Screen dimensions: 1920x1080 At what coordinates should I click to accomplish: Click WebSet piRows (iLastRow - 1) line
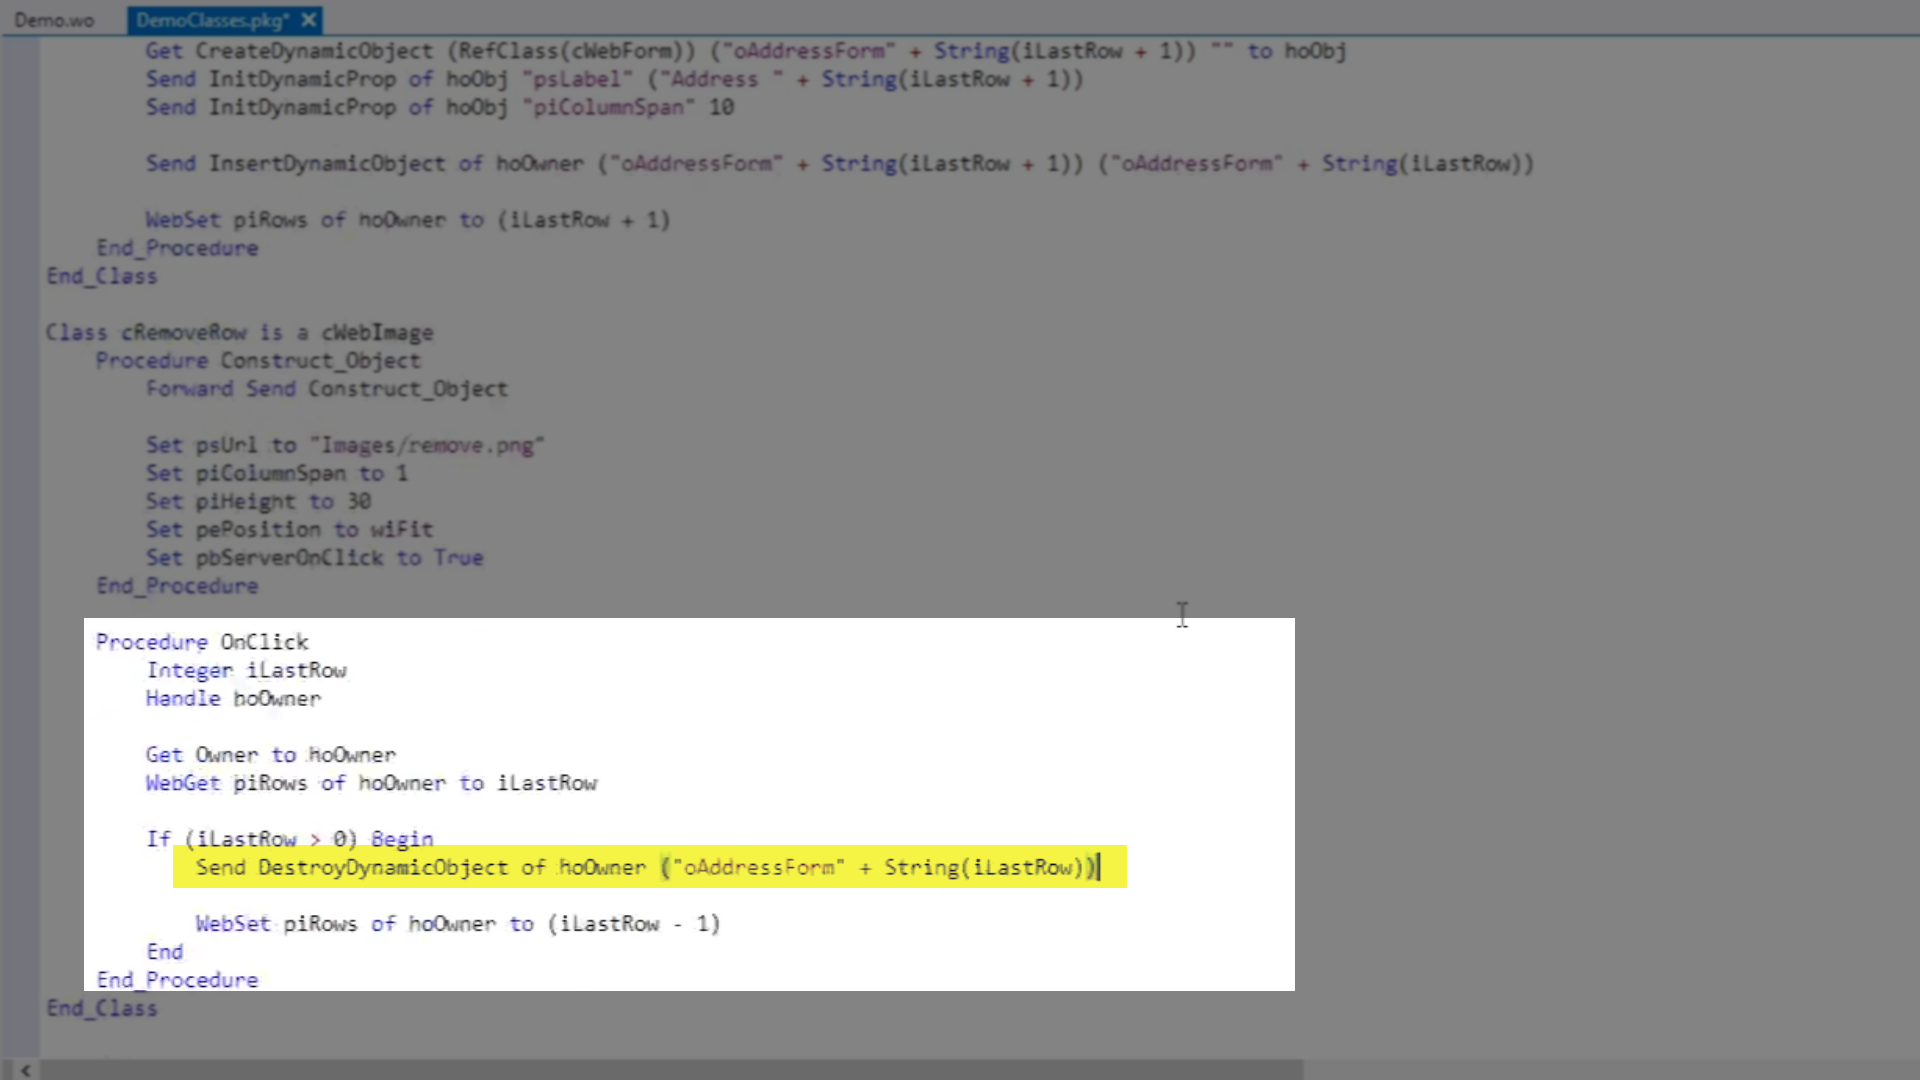click(x=457, y=924)
